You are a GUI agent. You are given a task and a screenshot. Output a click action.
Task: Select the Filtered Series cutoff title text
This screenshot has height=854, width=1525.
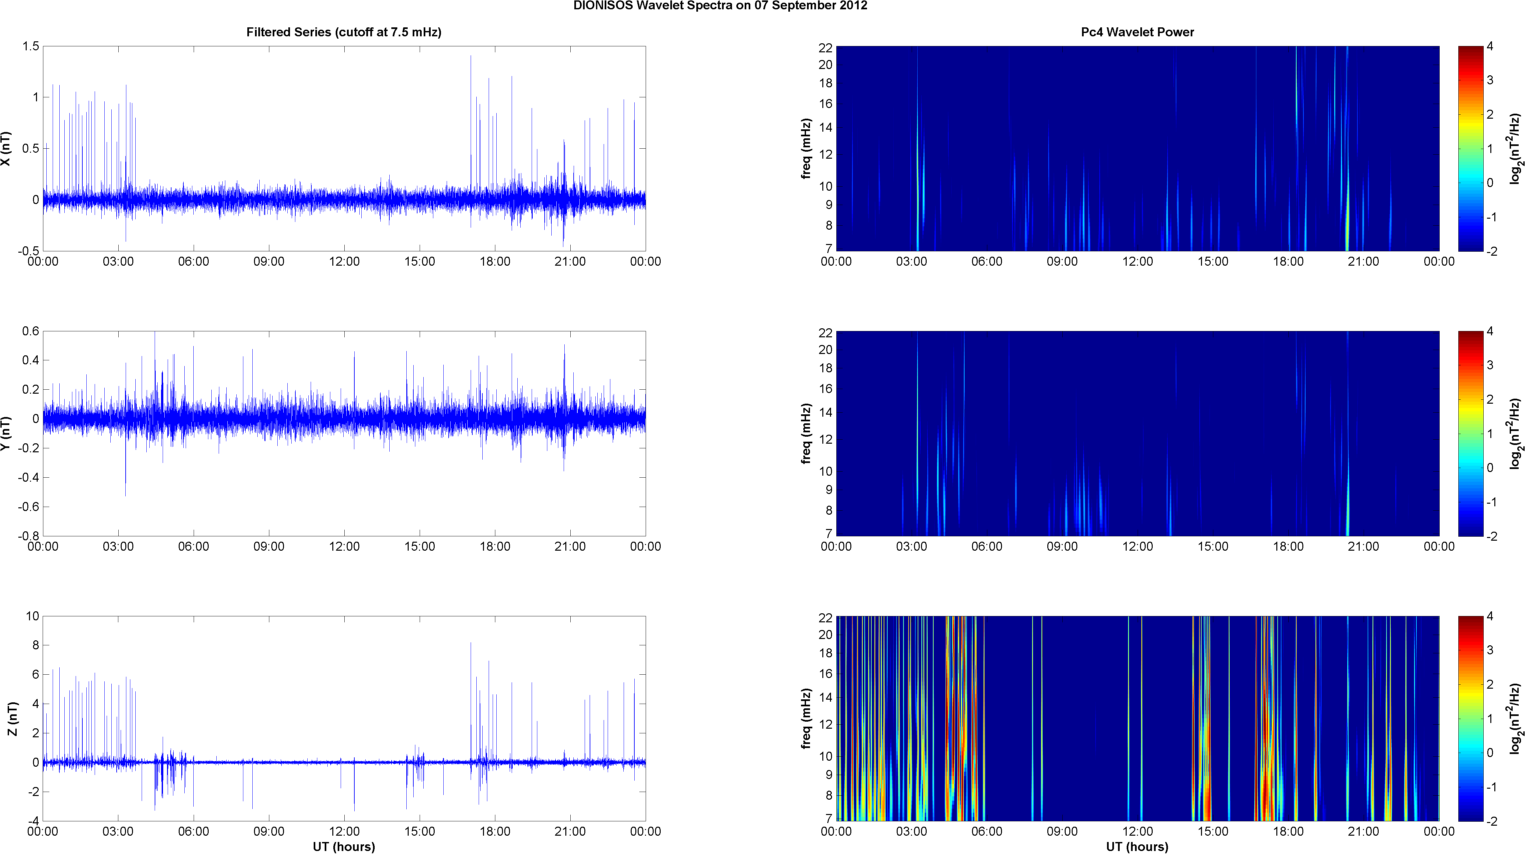tap(343, 32)
